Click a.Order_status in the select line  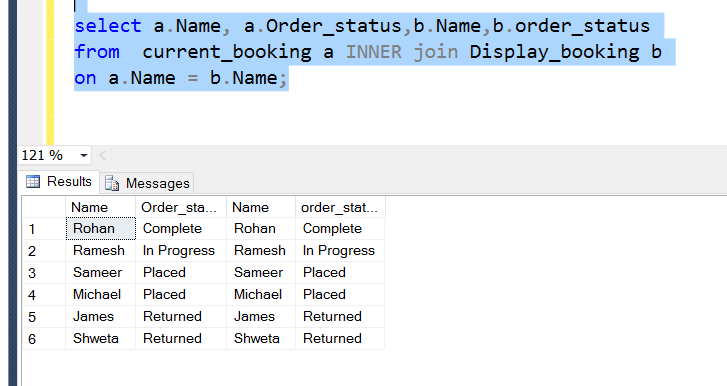(323, 26)
